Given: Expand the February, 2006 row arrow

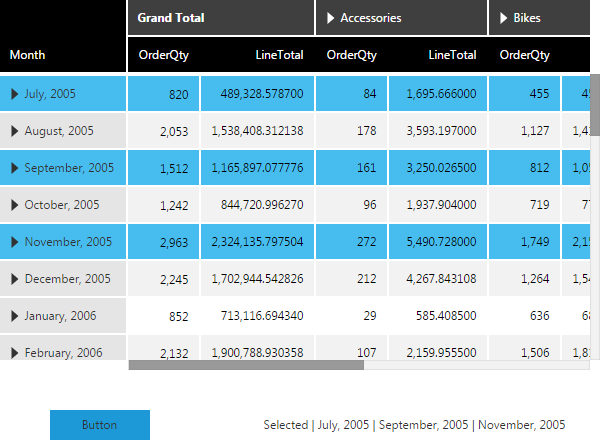Looking at the screenshot, I should pyautogui.click(x=15, y=352).
